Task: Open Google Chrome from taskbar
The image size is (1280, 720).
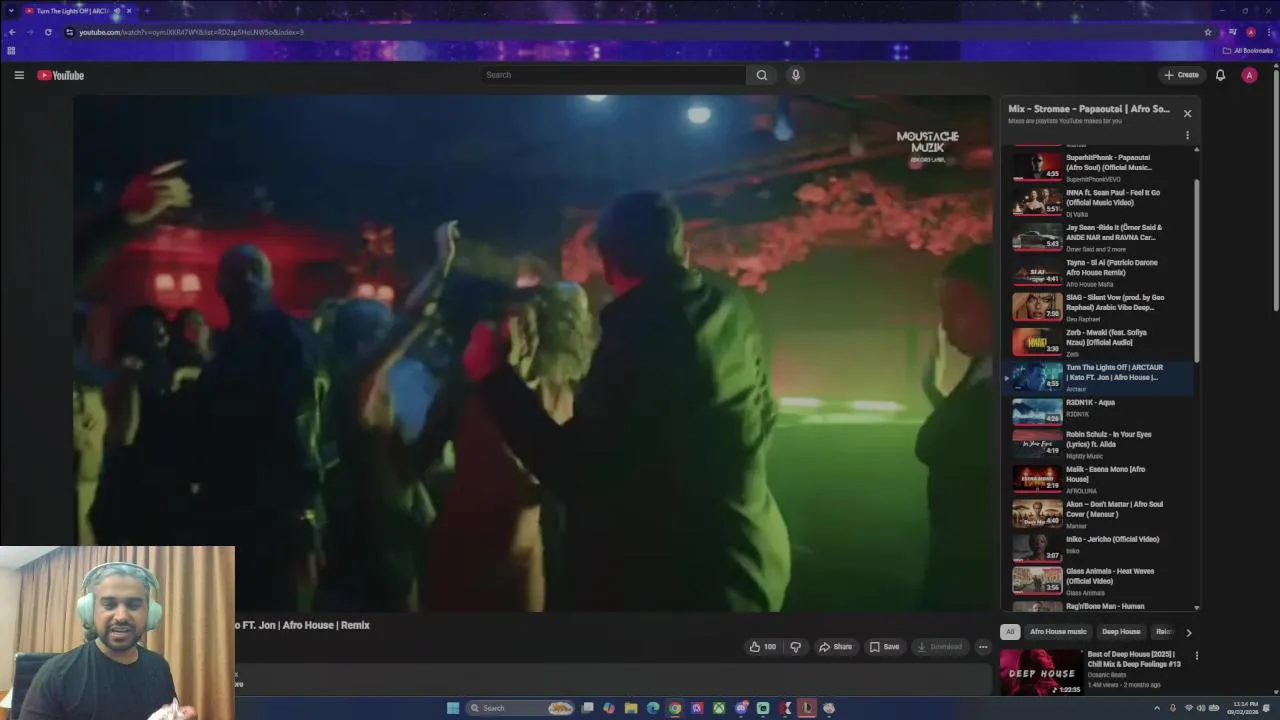Action: (x=675, y=708)
